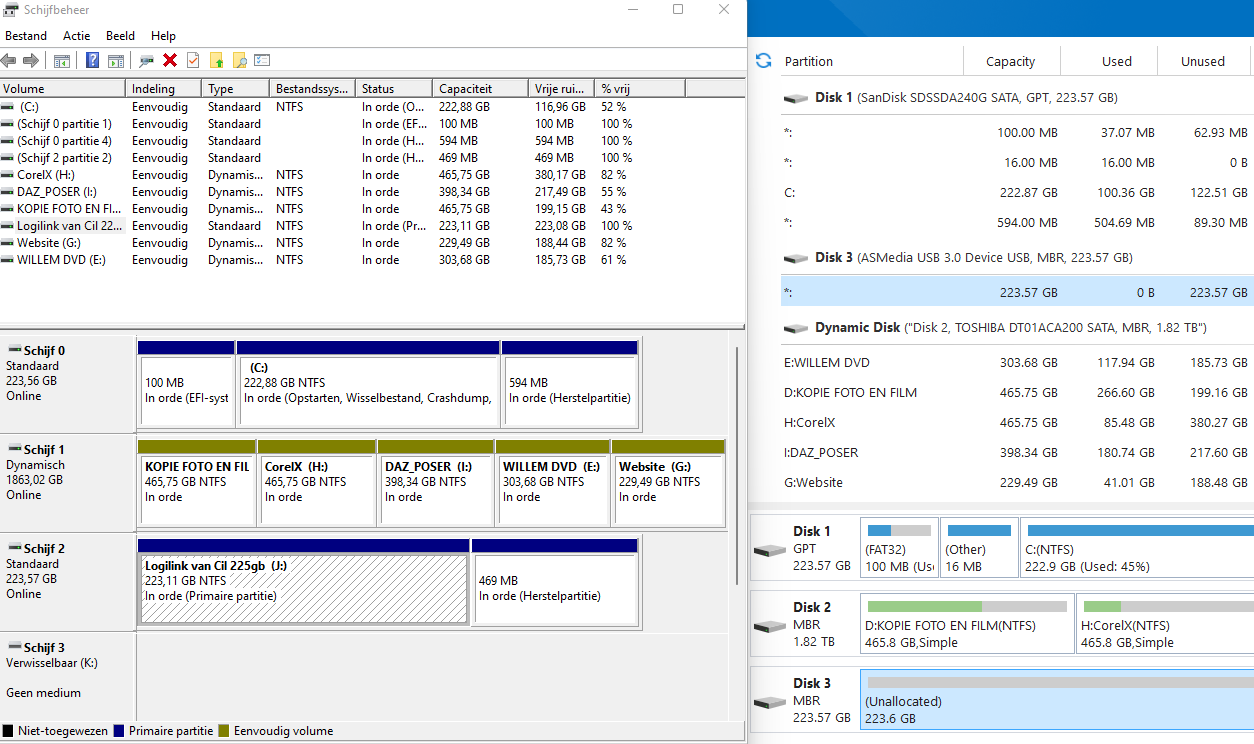This screenshot has height=744, width=1254.
Task: Click the rightmost toolbar checklist settings icon
Action: point(262,61)
